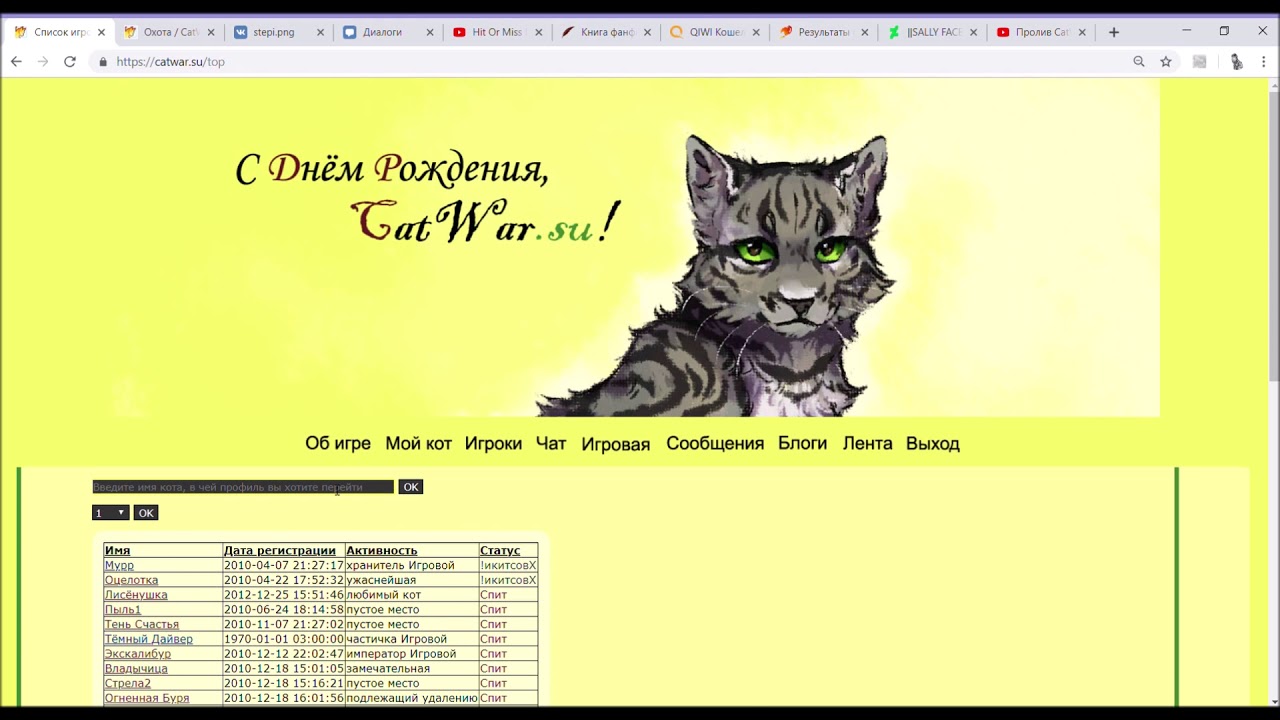Sort by Статус column header
The width and height of the screenshot is (1280, 720).
point(500,550)
